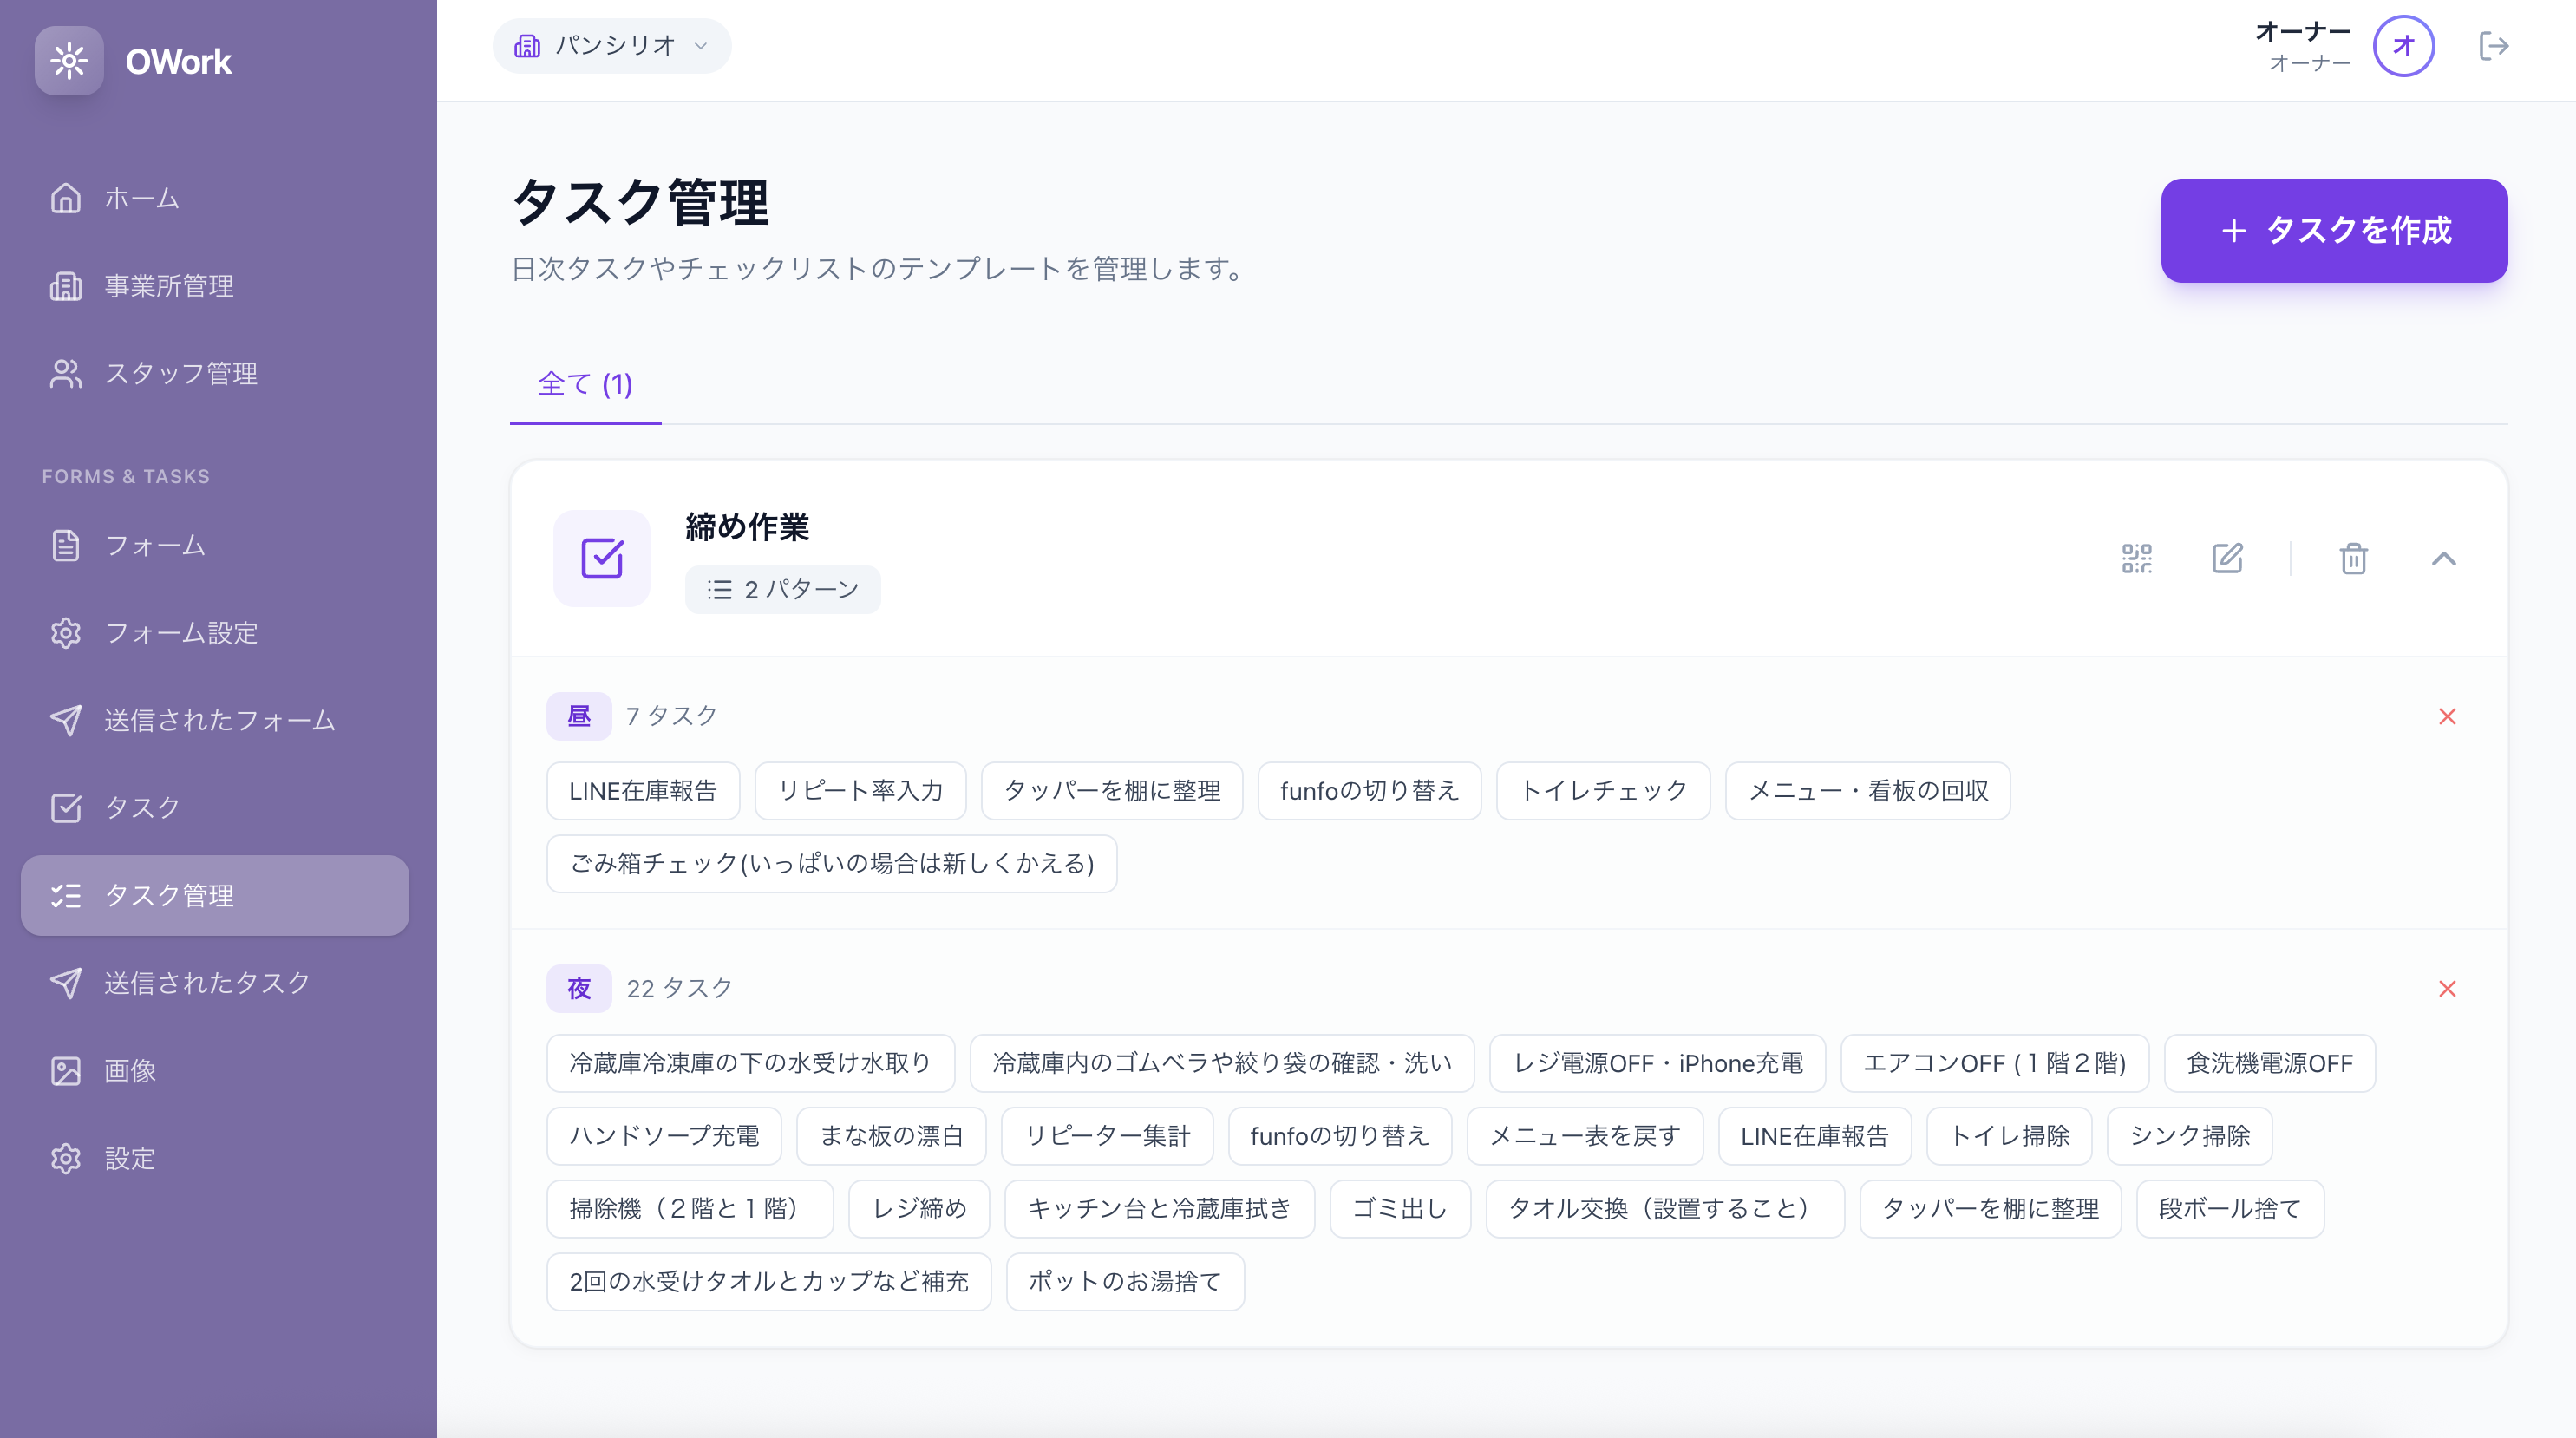Delete 締め作業 with the trash icon
2576x1438 pixels.
2353,558
